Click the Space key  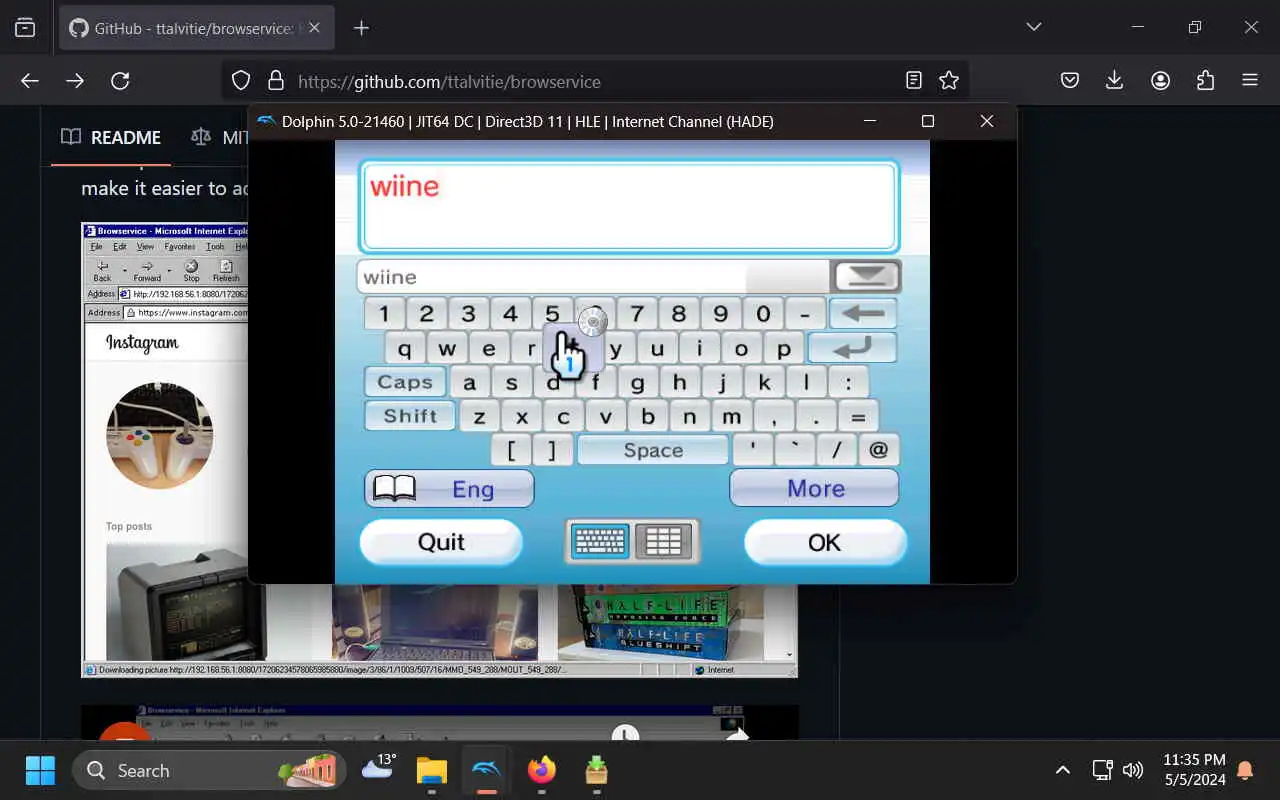click(653, 450)
